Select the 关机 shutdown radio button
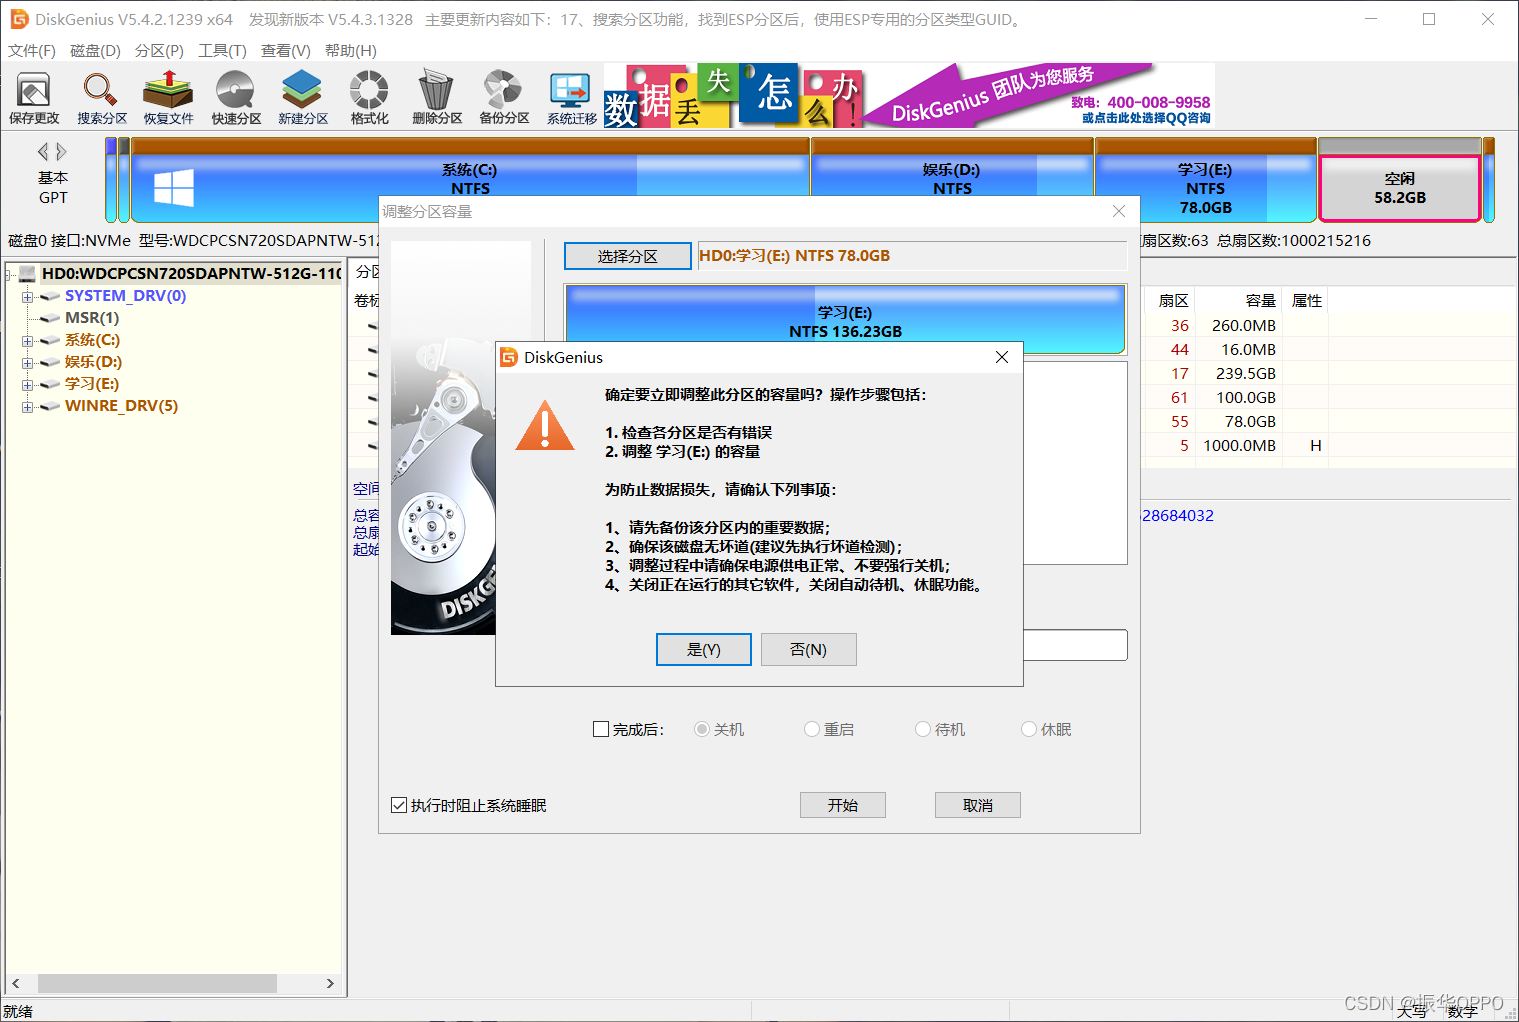 pyautogui.click(x=702, y=729)
